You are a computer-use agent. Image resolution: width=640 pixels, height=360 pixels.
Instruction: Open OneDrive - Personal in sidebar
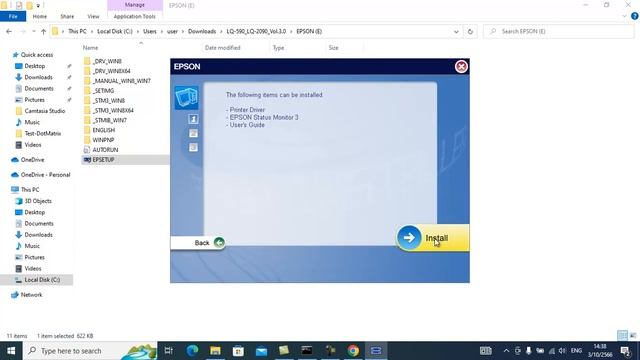[x=45, y=175]
